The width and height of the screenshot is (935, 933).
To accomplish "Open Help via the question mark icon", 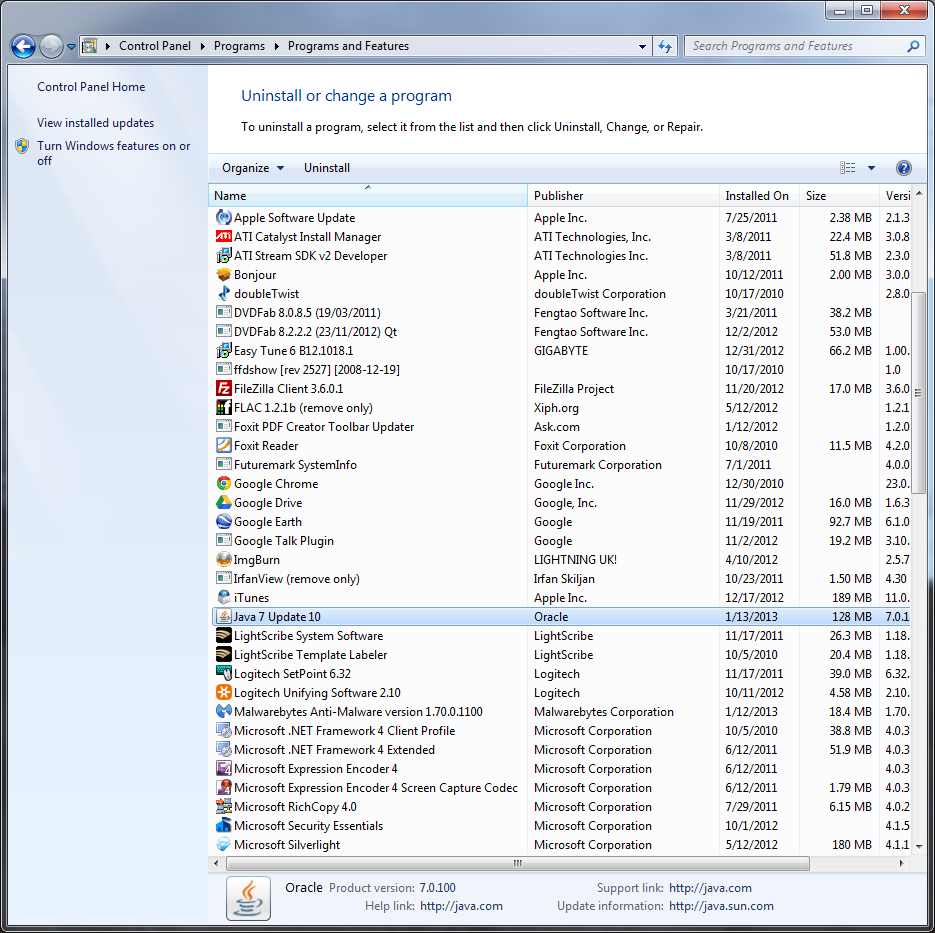I will point(903,167).
